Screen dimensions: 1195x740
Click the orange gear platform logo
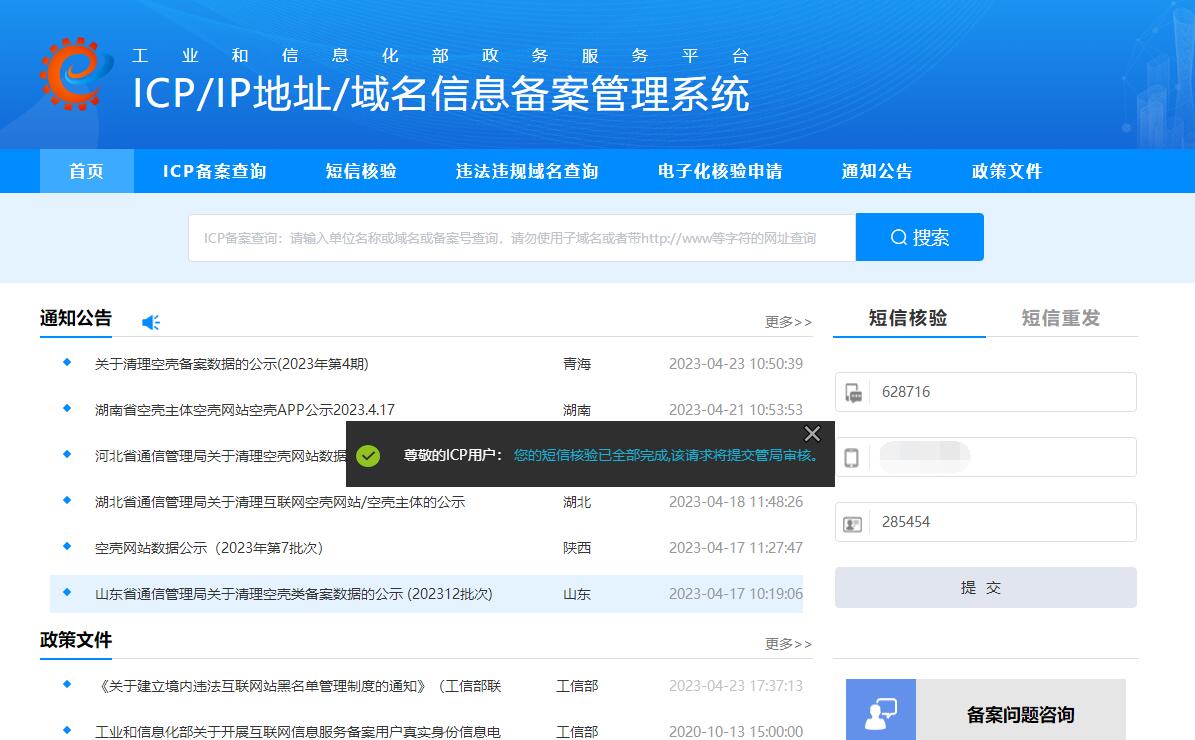(x=71, y=73)
